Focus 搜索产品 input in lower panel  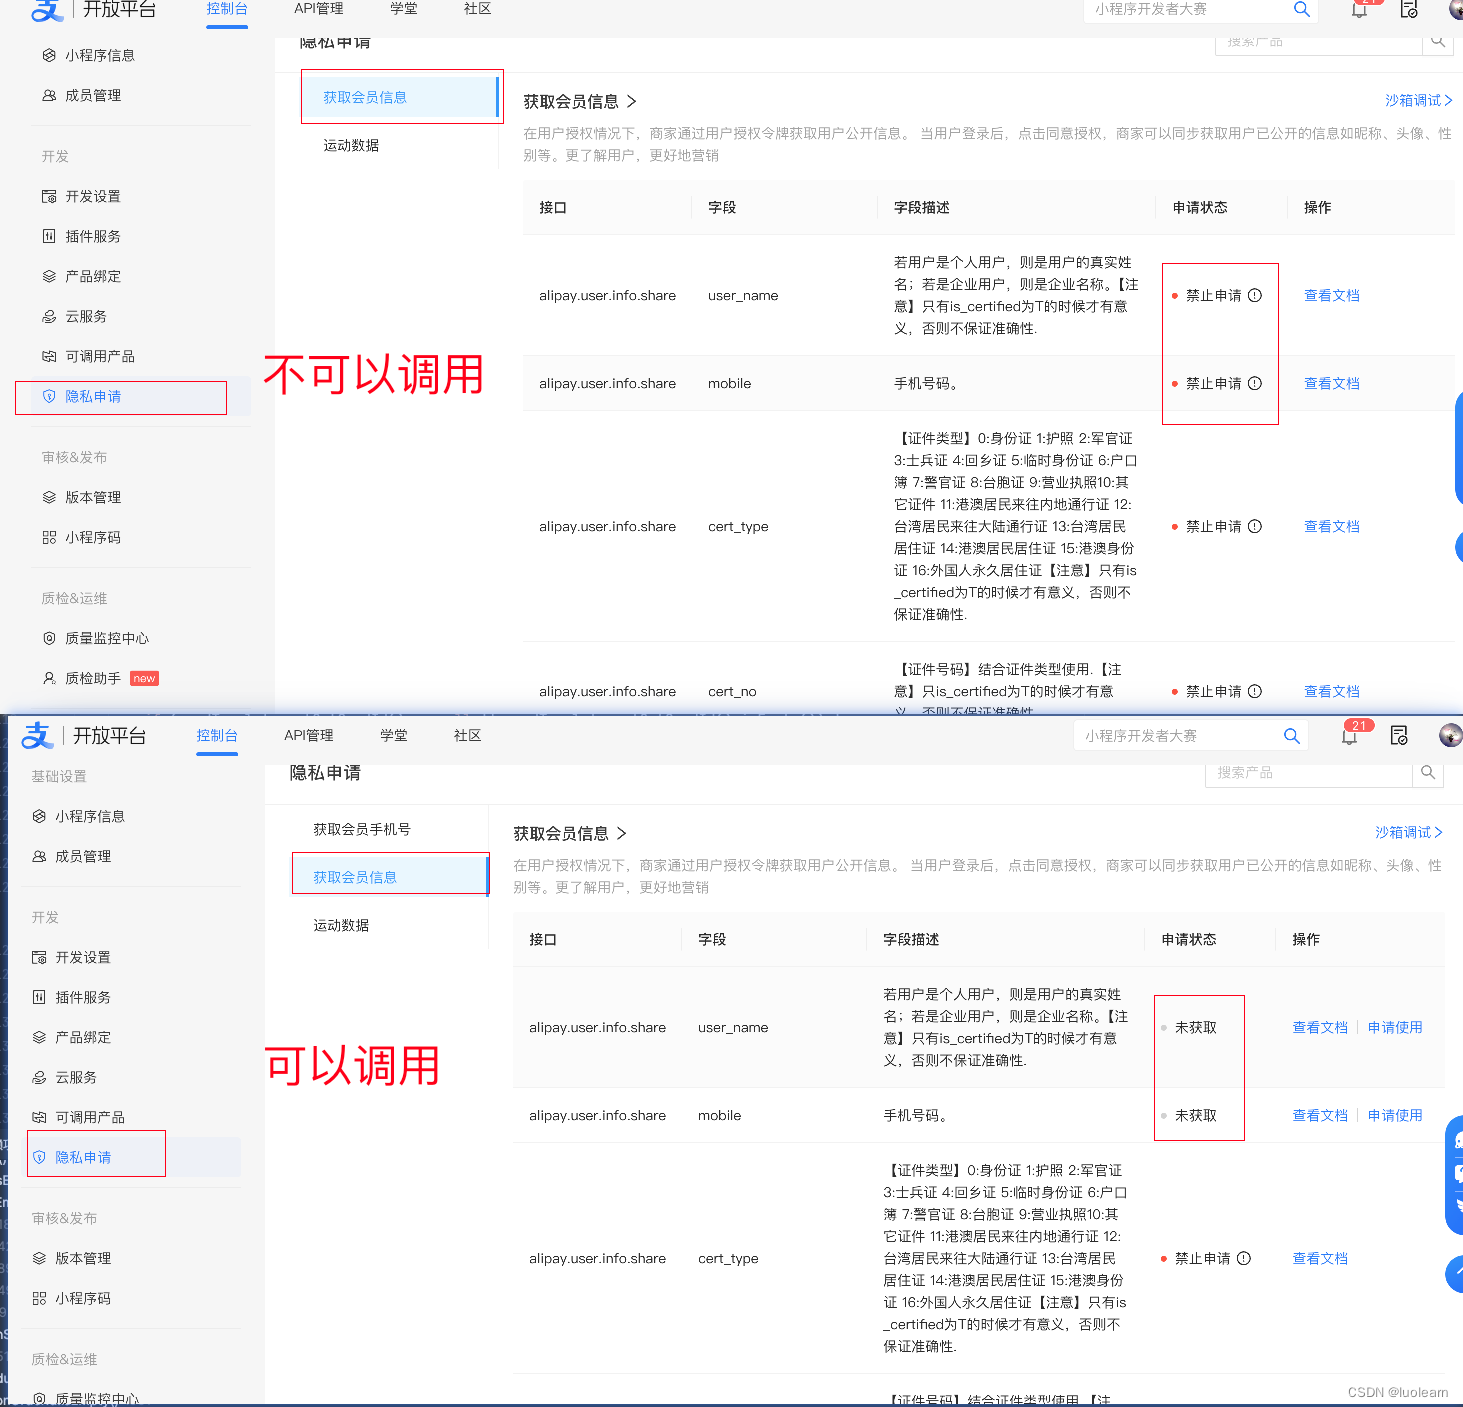(x=1309, y=772)
